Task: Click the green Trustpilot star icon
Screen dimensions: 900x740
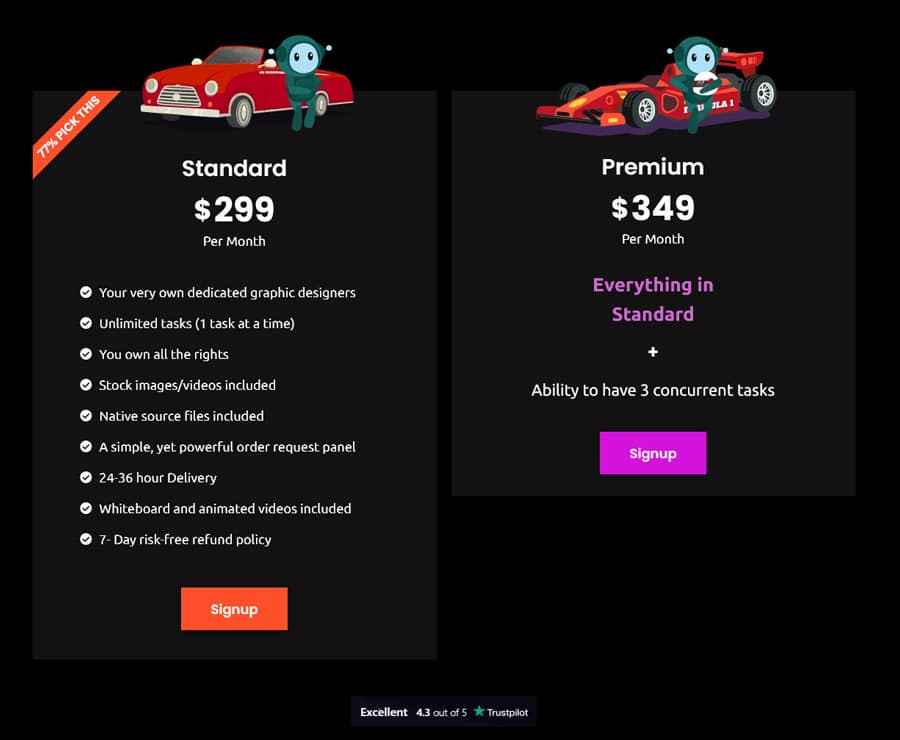Action: click(x=479, y=711)
